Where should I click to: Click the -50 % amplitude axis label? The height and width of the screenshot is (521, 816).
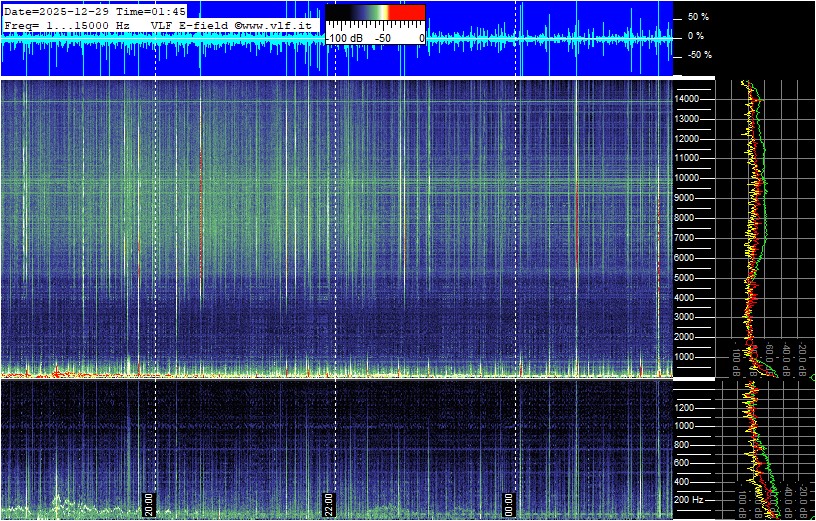[x=695, y=55]
